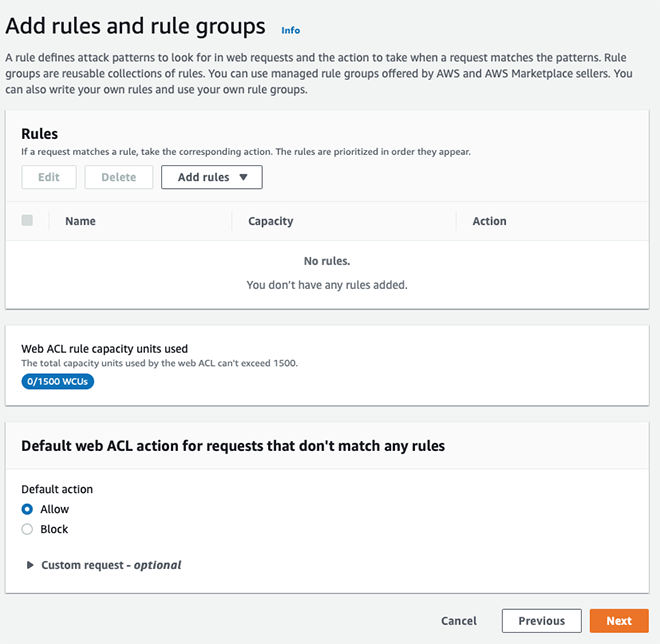Open the Info link beside page title
This screenshot has height=644, width=660.
(290, 30)
